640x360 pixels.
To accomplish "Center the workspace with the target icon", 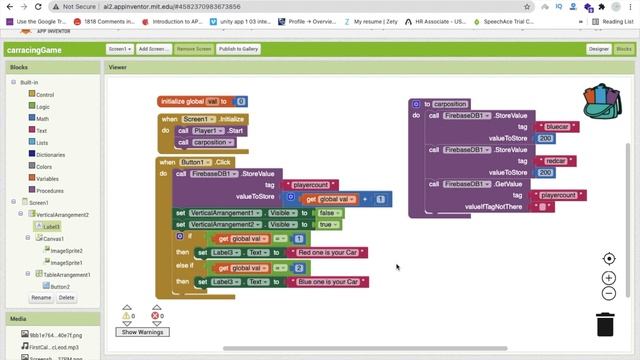I will pyautogui.click(x=609, y=259).
